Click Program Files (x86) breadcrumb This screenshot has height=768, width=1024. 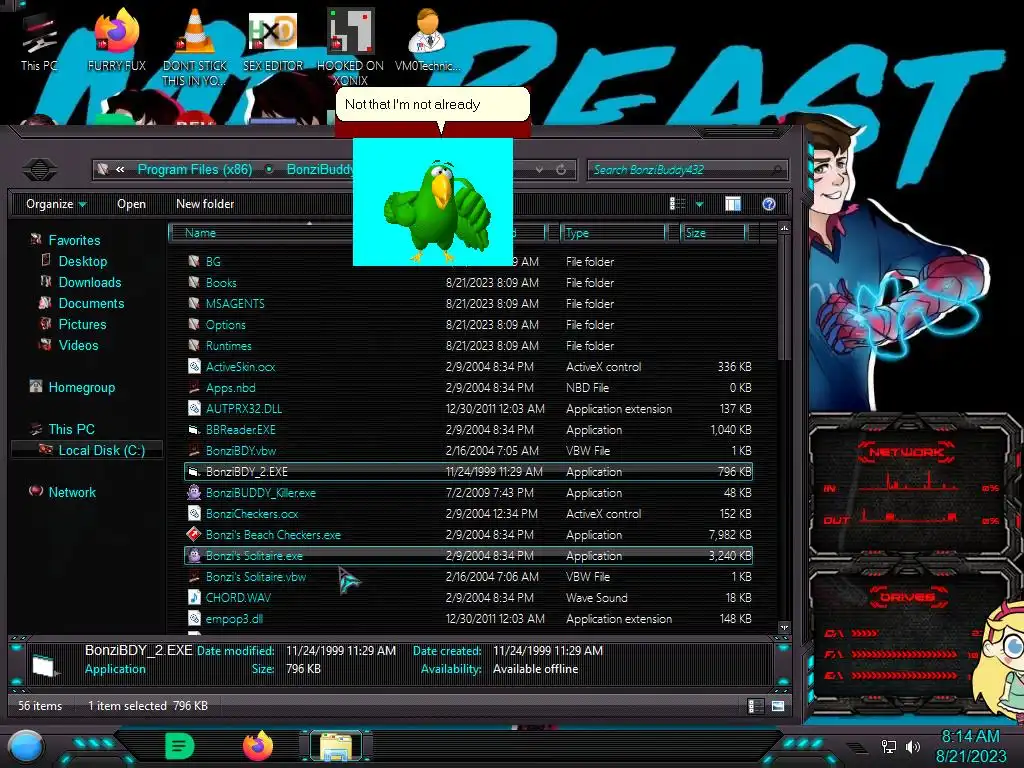[195, 170]
